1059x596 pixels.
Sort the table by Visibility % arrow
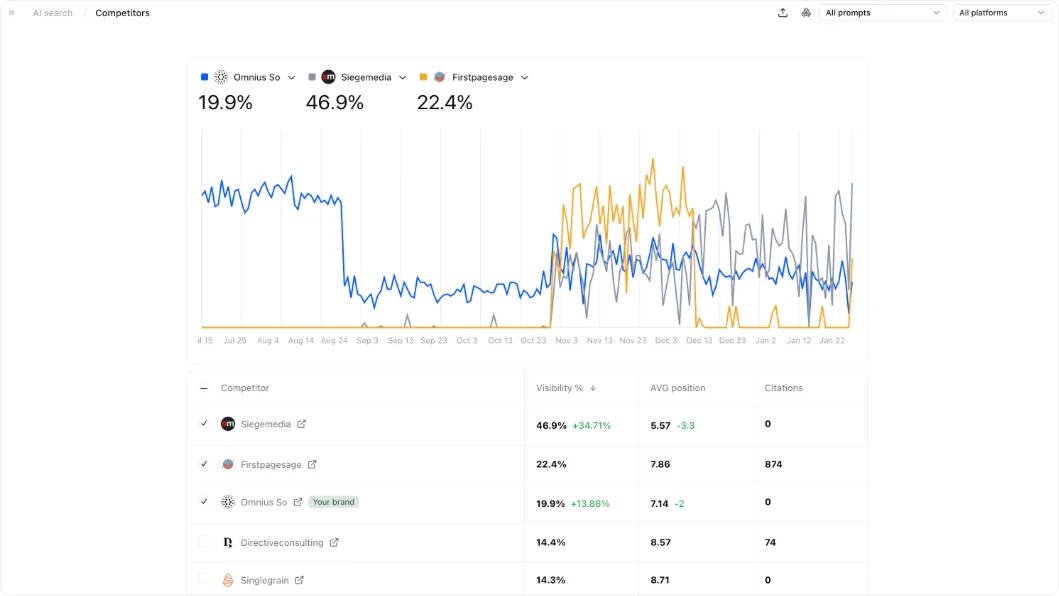coord(591,388)
